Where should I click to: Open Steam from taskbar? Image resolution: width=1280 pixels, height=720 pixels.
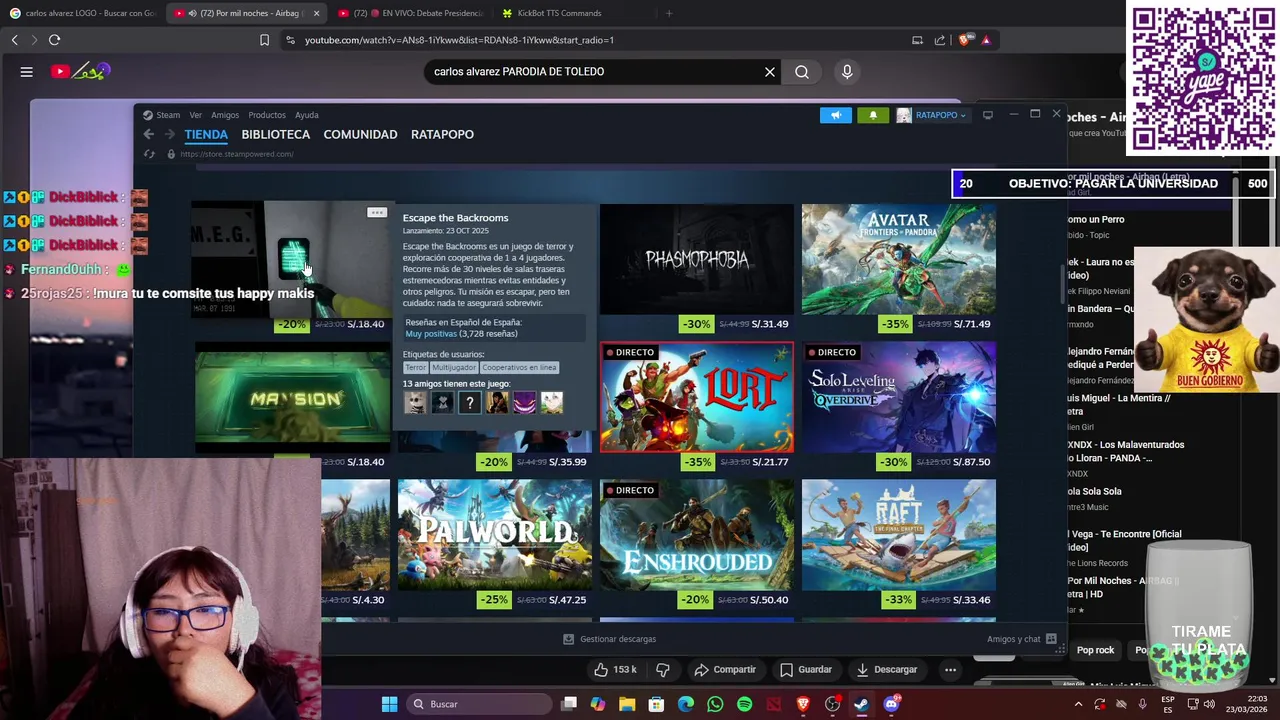click(861, 704)
